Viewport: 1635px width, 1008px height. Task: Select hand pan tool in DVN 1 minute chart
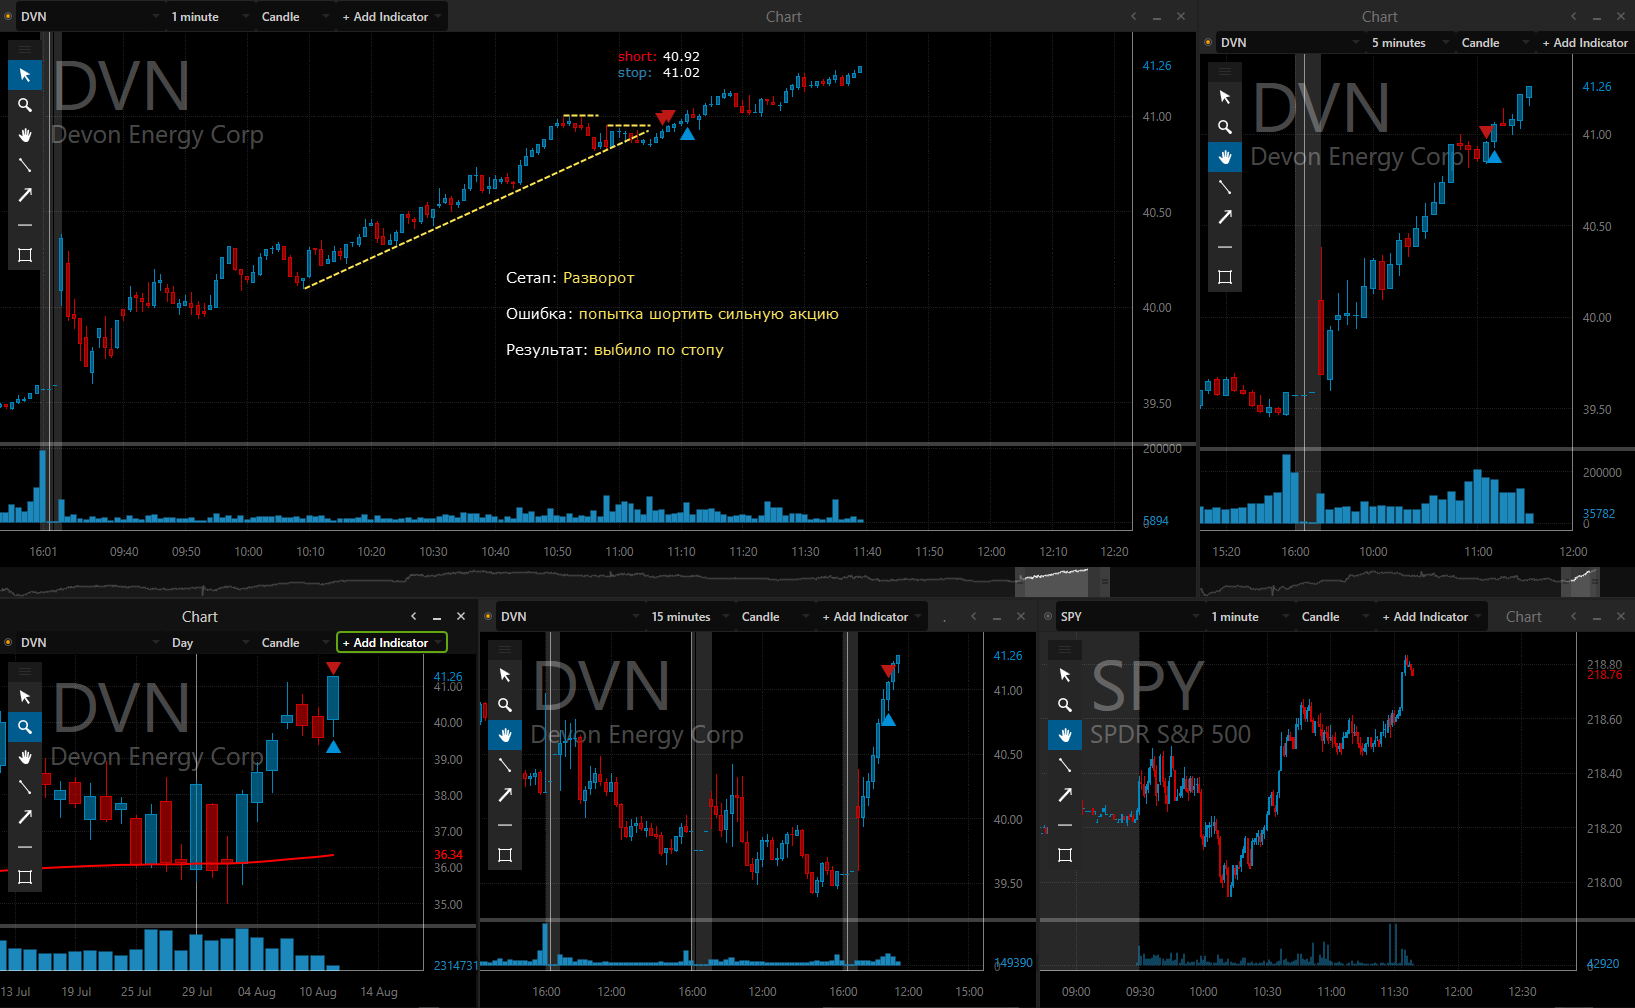tap(25, 135)
